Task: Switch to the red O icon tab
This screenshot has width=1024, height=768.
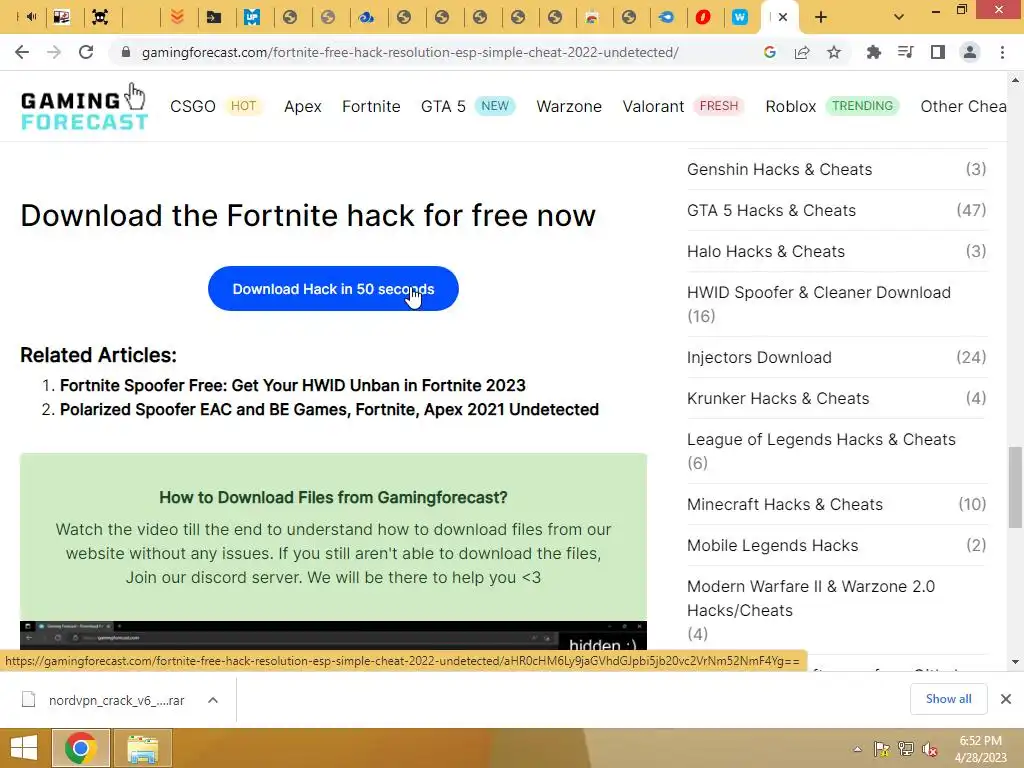Action: [703, 17]
